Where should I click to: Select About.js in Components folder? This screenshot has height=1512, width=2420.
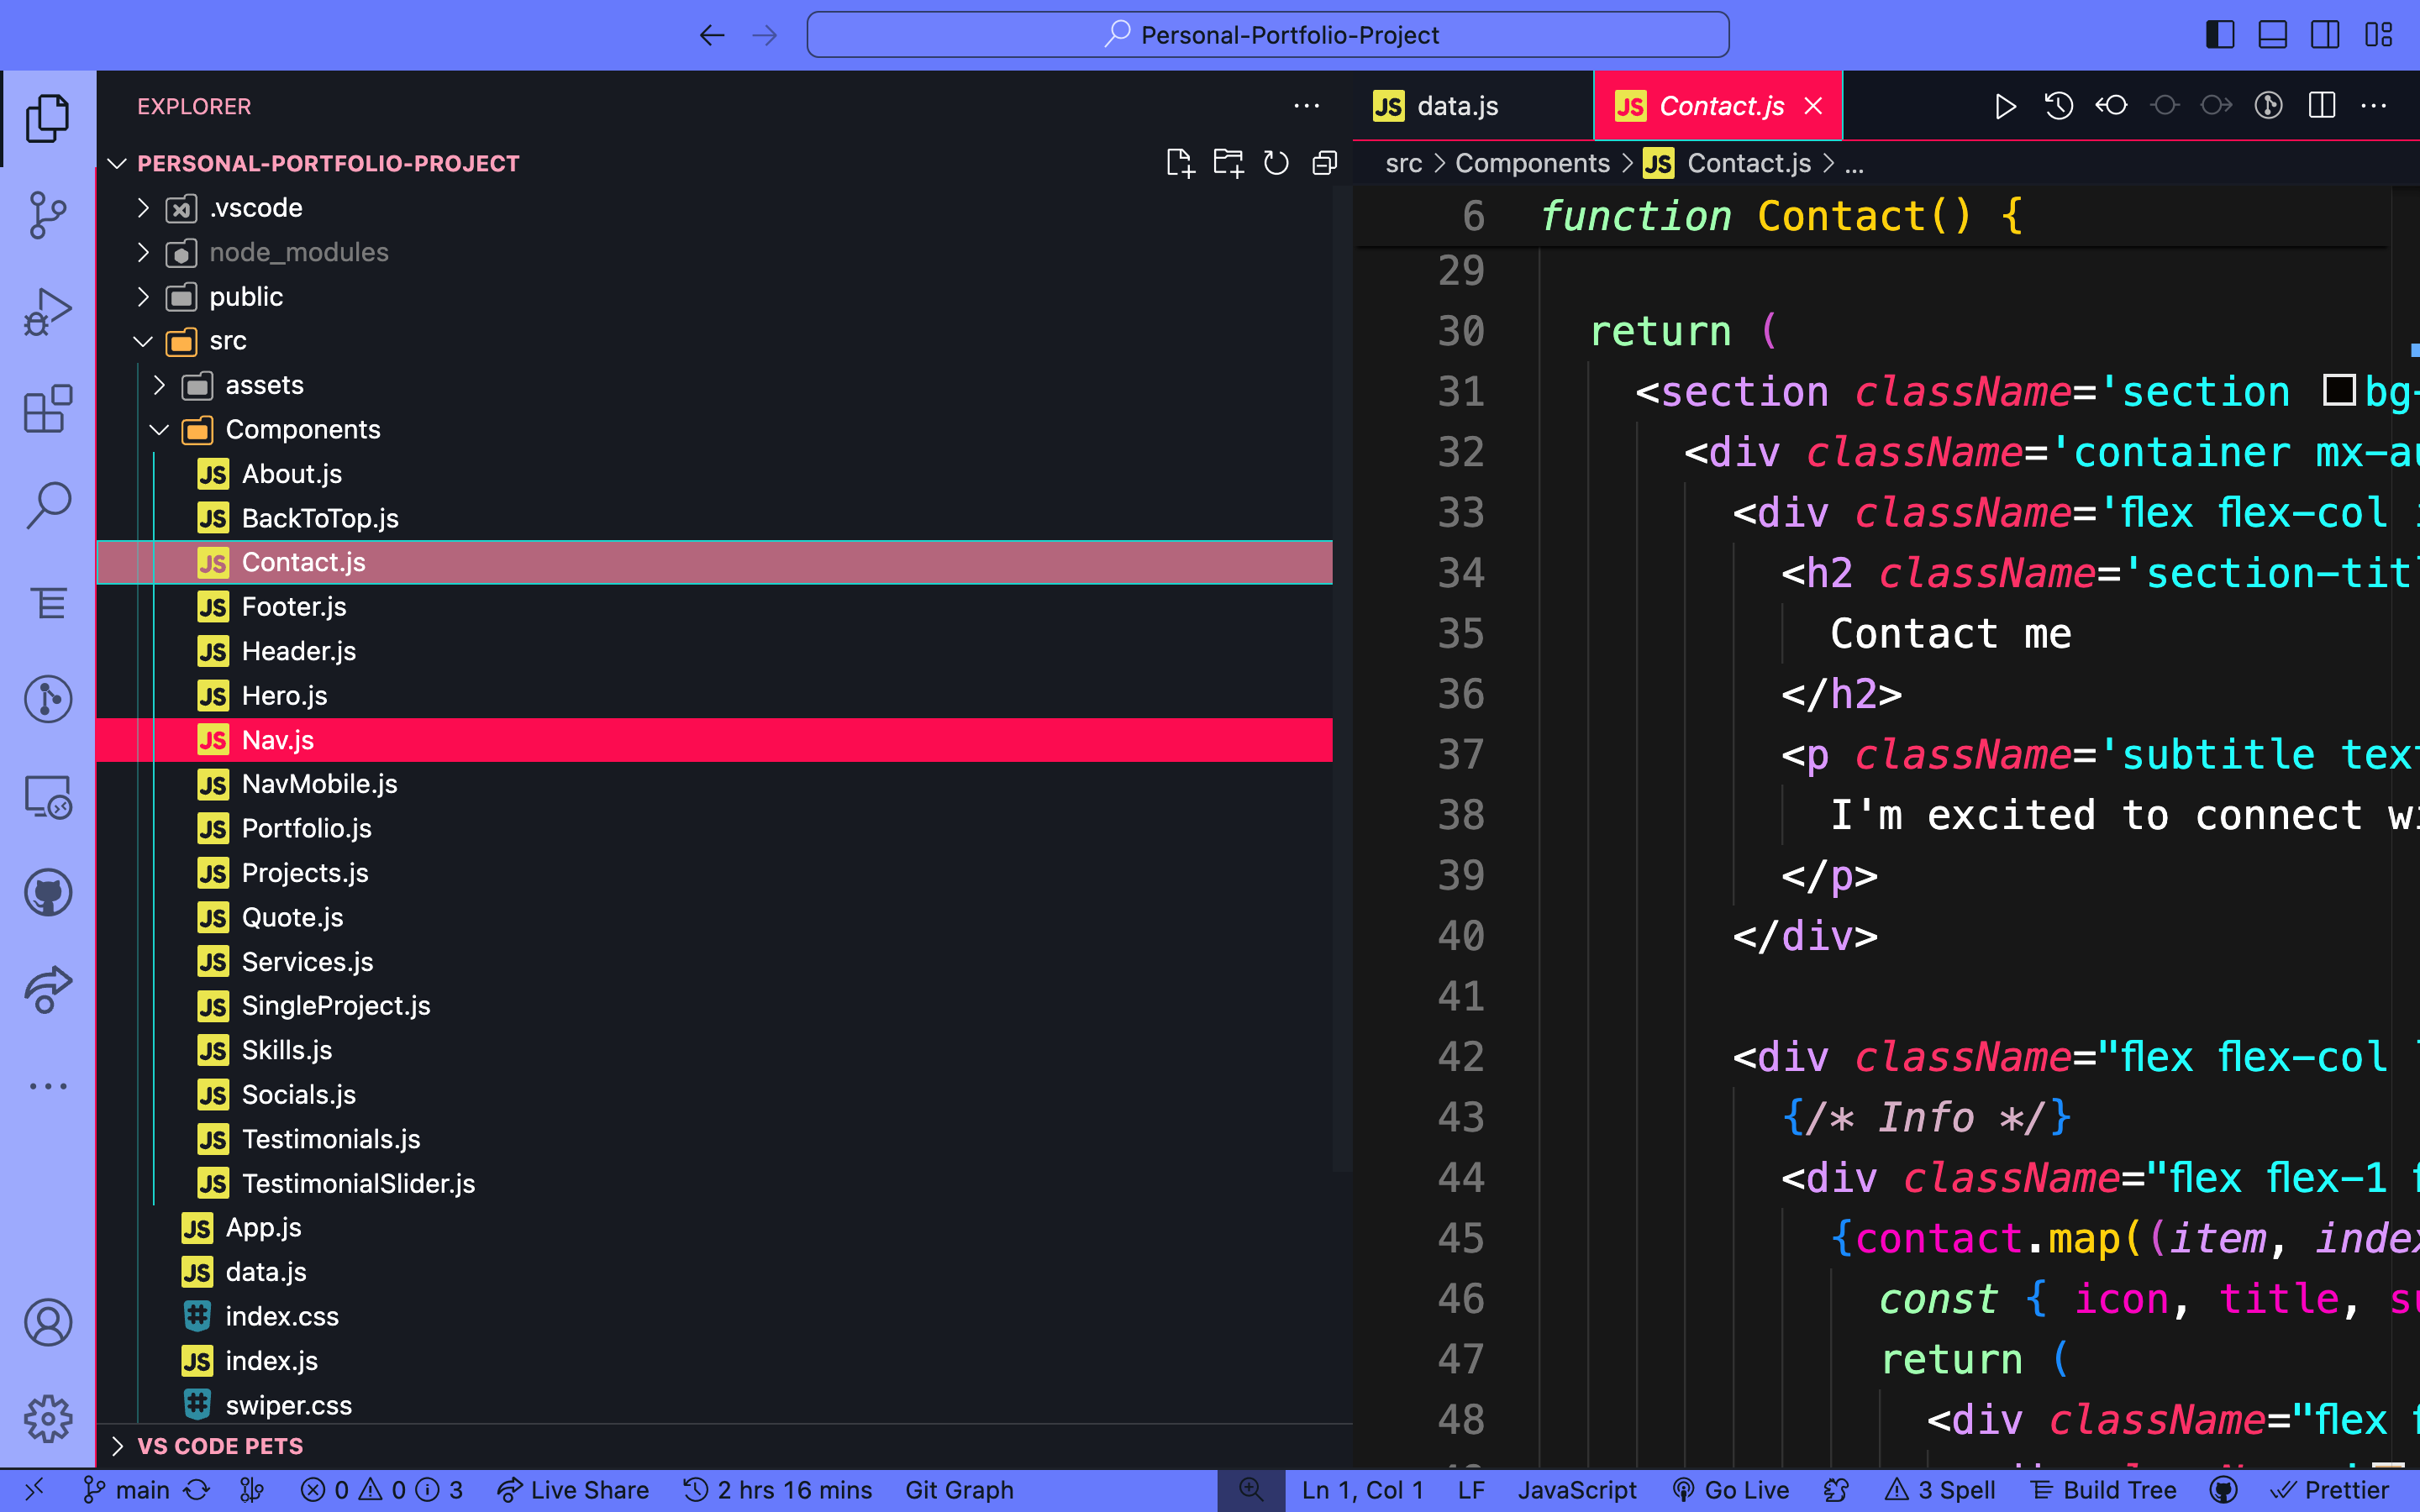[292, 474]
